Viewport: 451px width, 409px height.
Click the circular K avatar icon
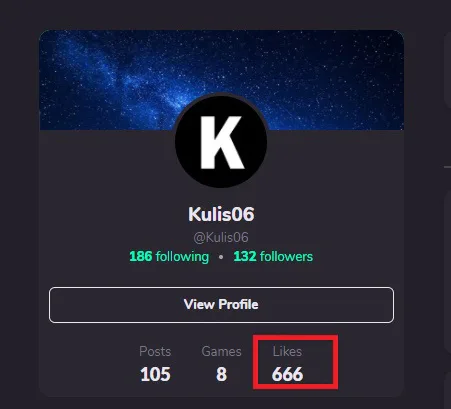tap(221, 141)
